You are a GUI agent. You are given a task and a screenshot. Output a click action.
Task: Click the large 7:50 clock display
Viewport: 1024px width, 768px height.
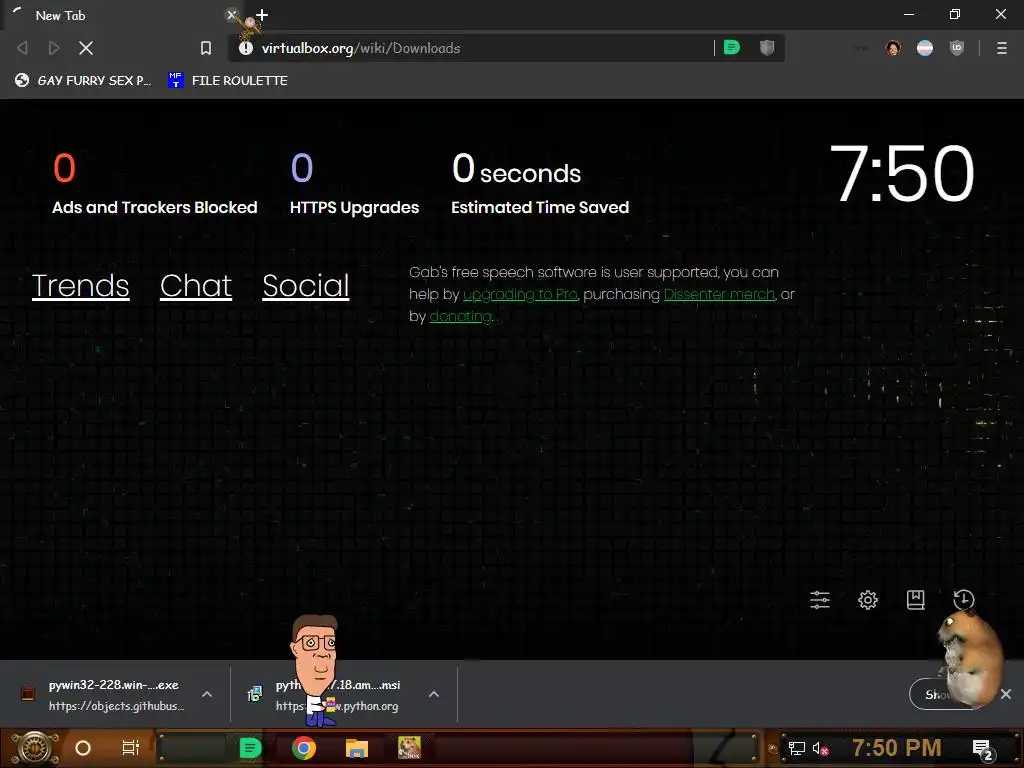click(x=901, y=174)
